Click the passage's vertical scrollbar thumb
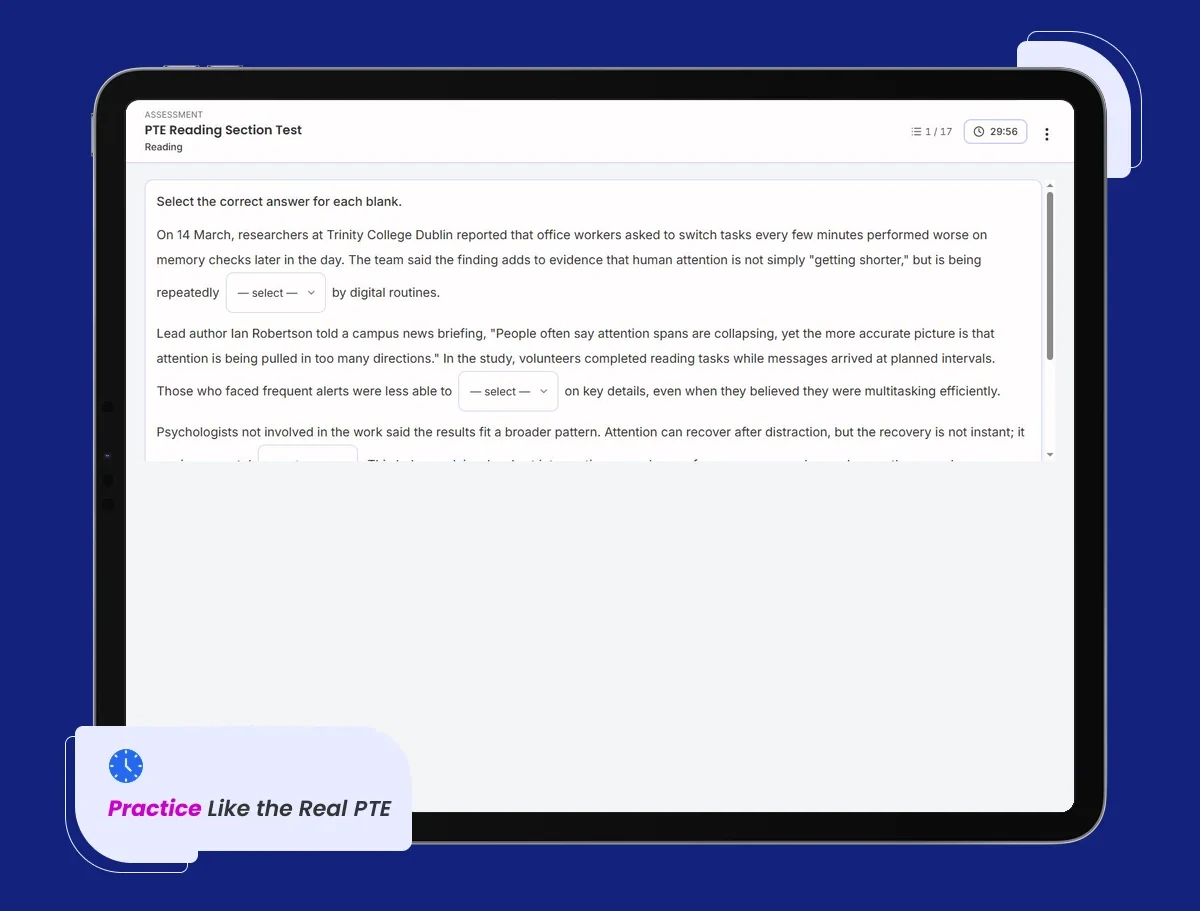The image size is (1200, 911). (1049, 276)
